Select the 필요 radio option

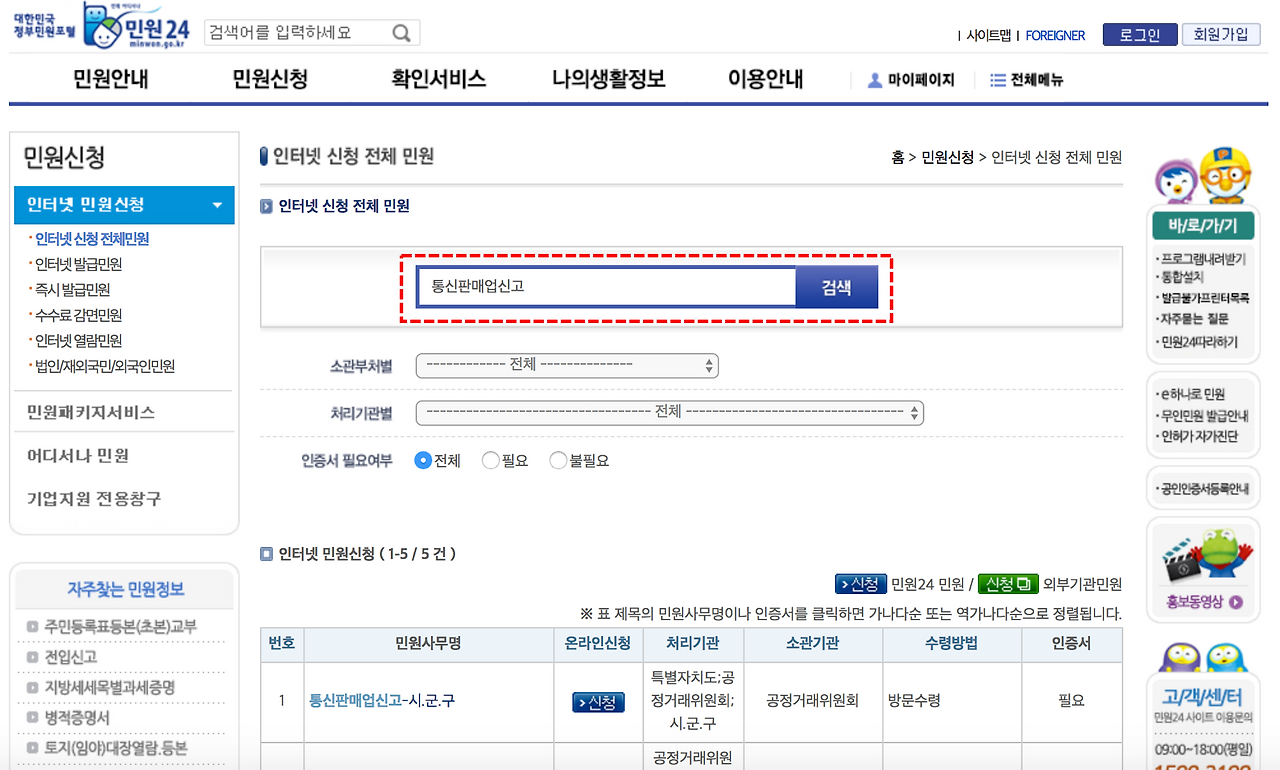coord(490,461)
